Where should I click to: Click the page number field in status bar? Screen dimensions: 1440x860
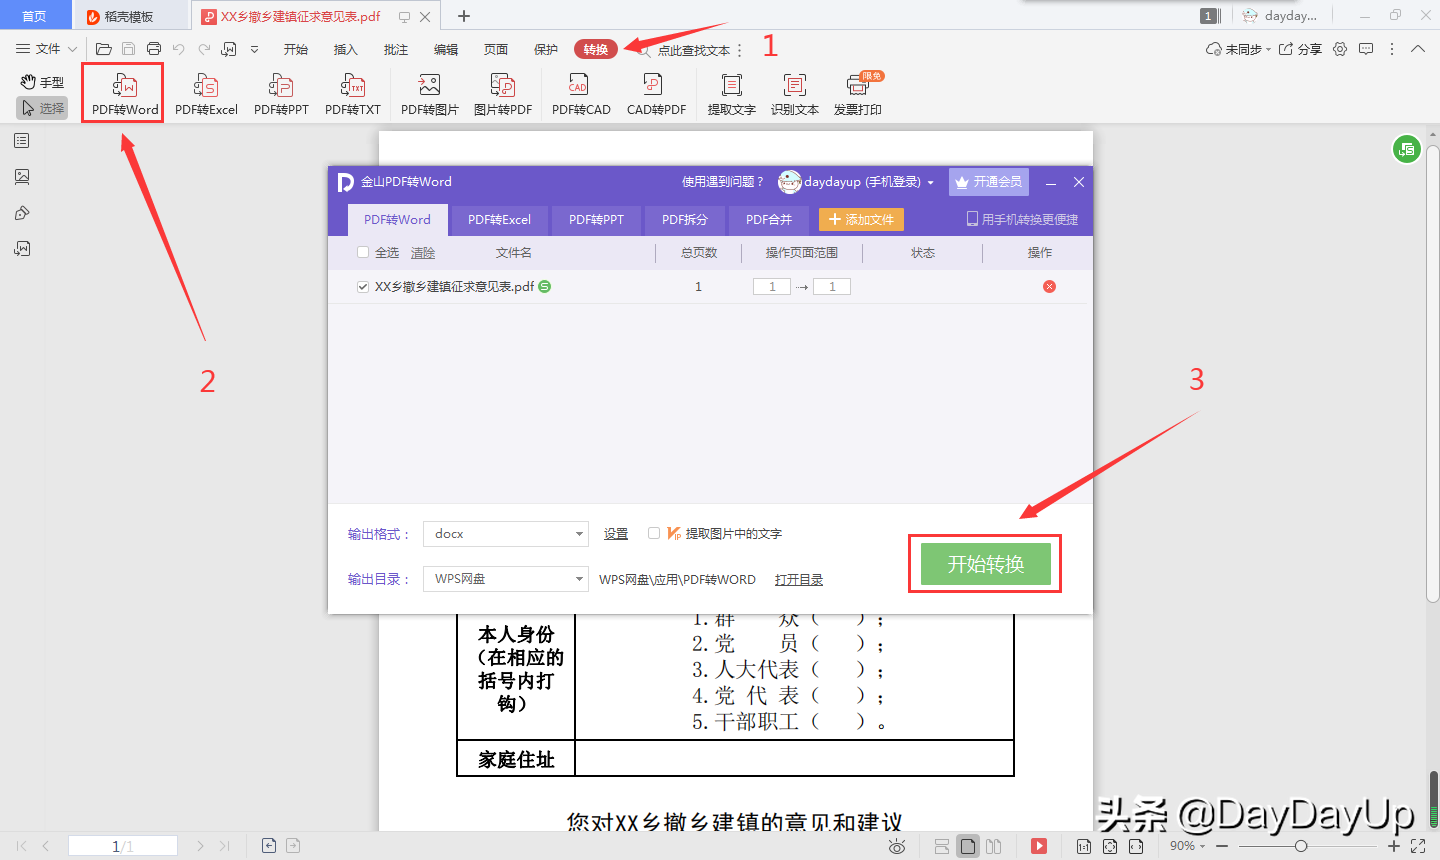[122, 846]
